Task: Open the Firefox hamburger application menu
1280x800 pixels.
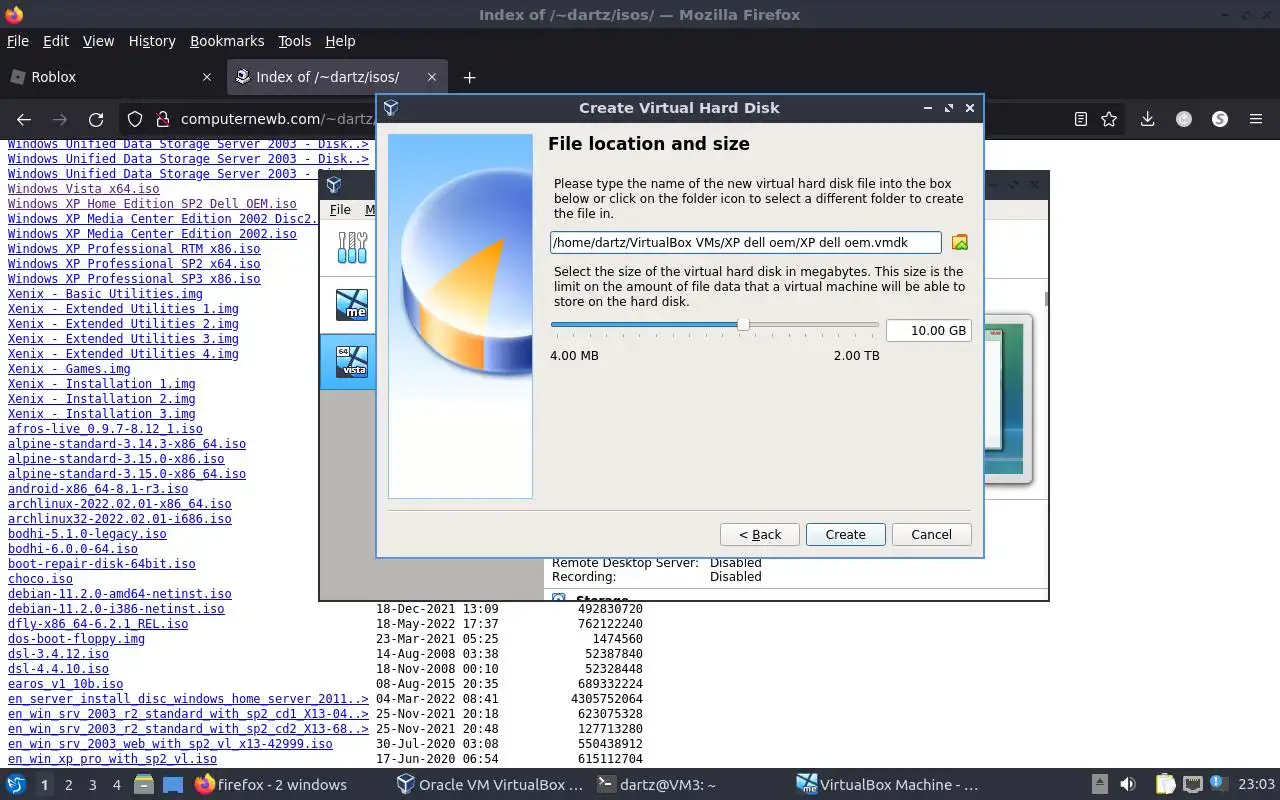Action: pos(1256,119)
